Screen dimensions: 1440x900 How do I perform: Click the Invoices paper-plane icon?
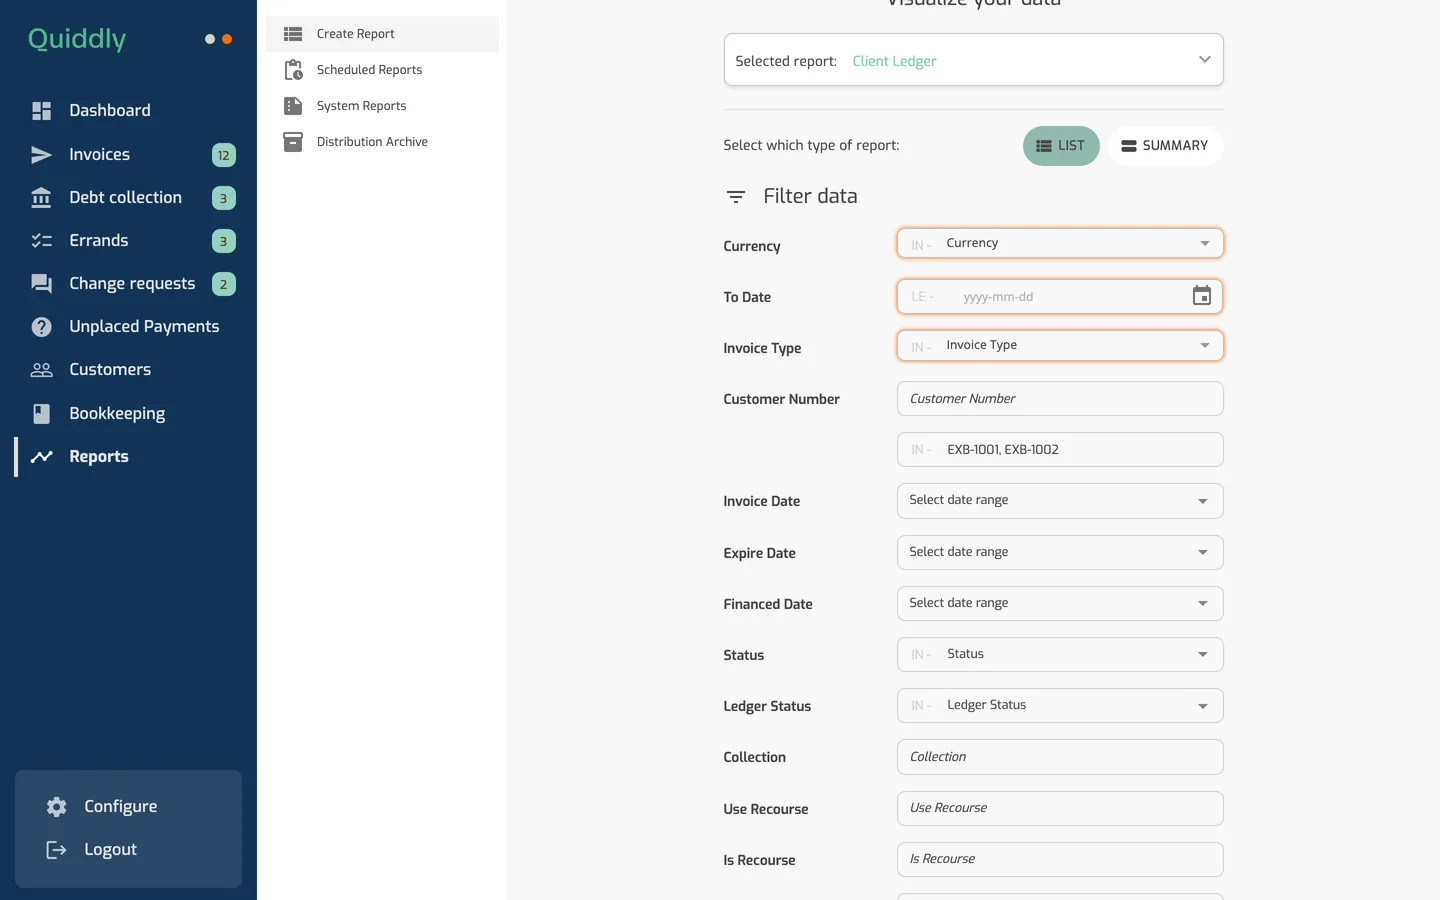pos(41,154)
